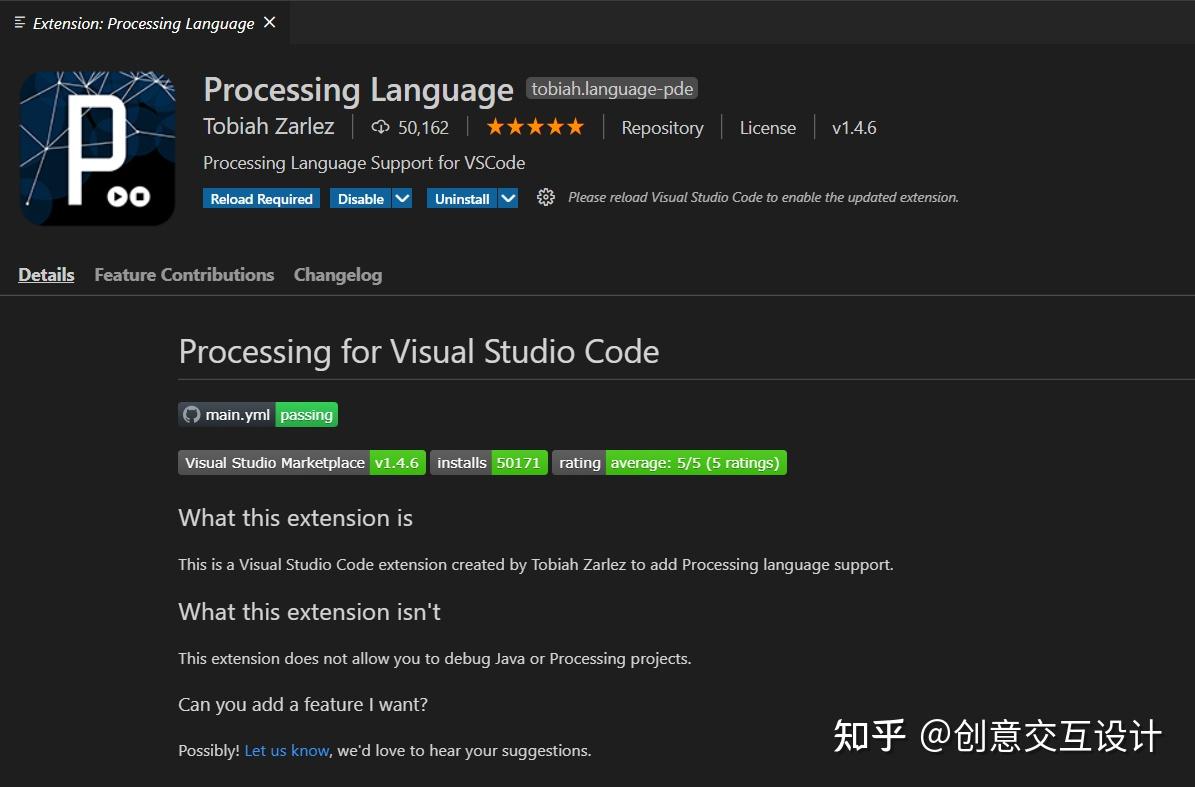Screen dimensions: 1195x787
Task: Open the Uninstall dropdown arrow
Action: [x=509, y=198]
